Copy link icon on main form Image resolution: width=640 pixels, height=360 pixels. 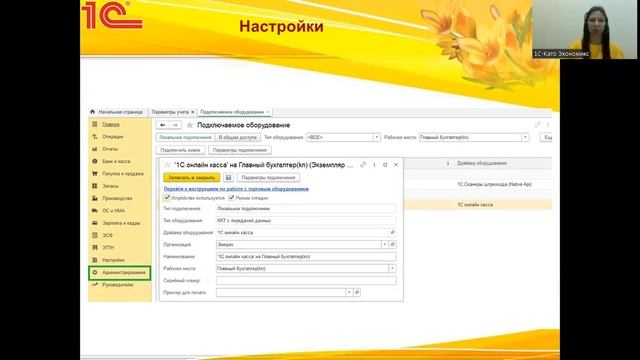(537, 125)
